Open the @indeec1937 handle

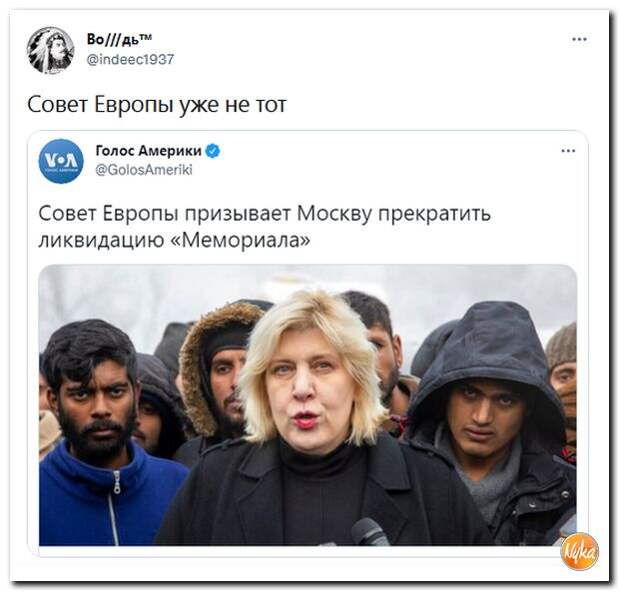coord(130,59)
